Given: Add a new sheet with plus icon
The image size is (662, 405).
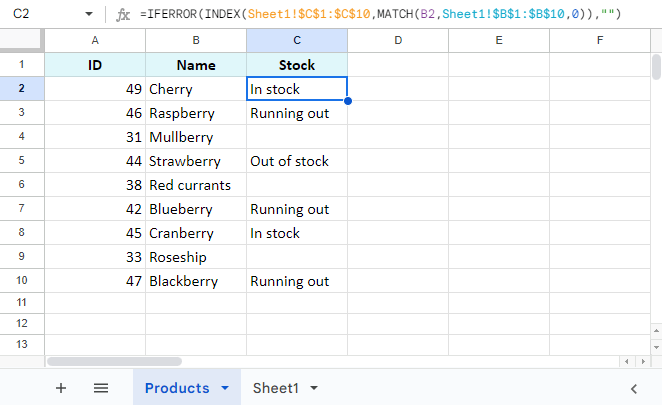Looking at the screenshot, I should click(x=61, y=388).
